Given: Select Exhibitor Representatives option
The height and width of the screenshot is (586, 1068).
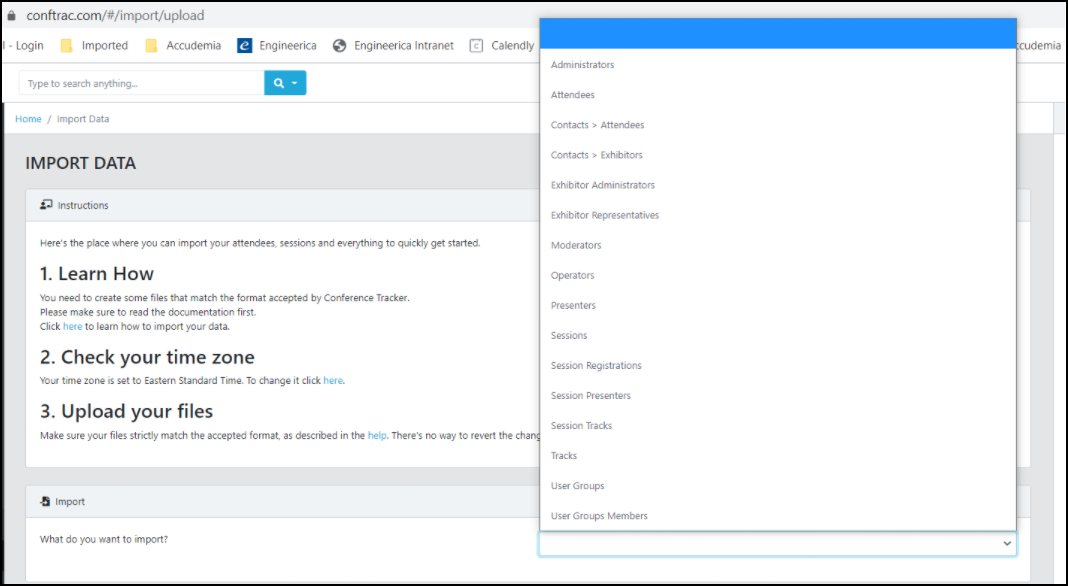Looking at the screenshot, I should [x=778, y=215].
